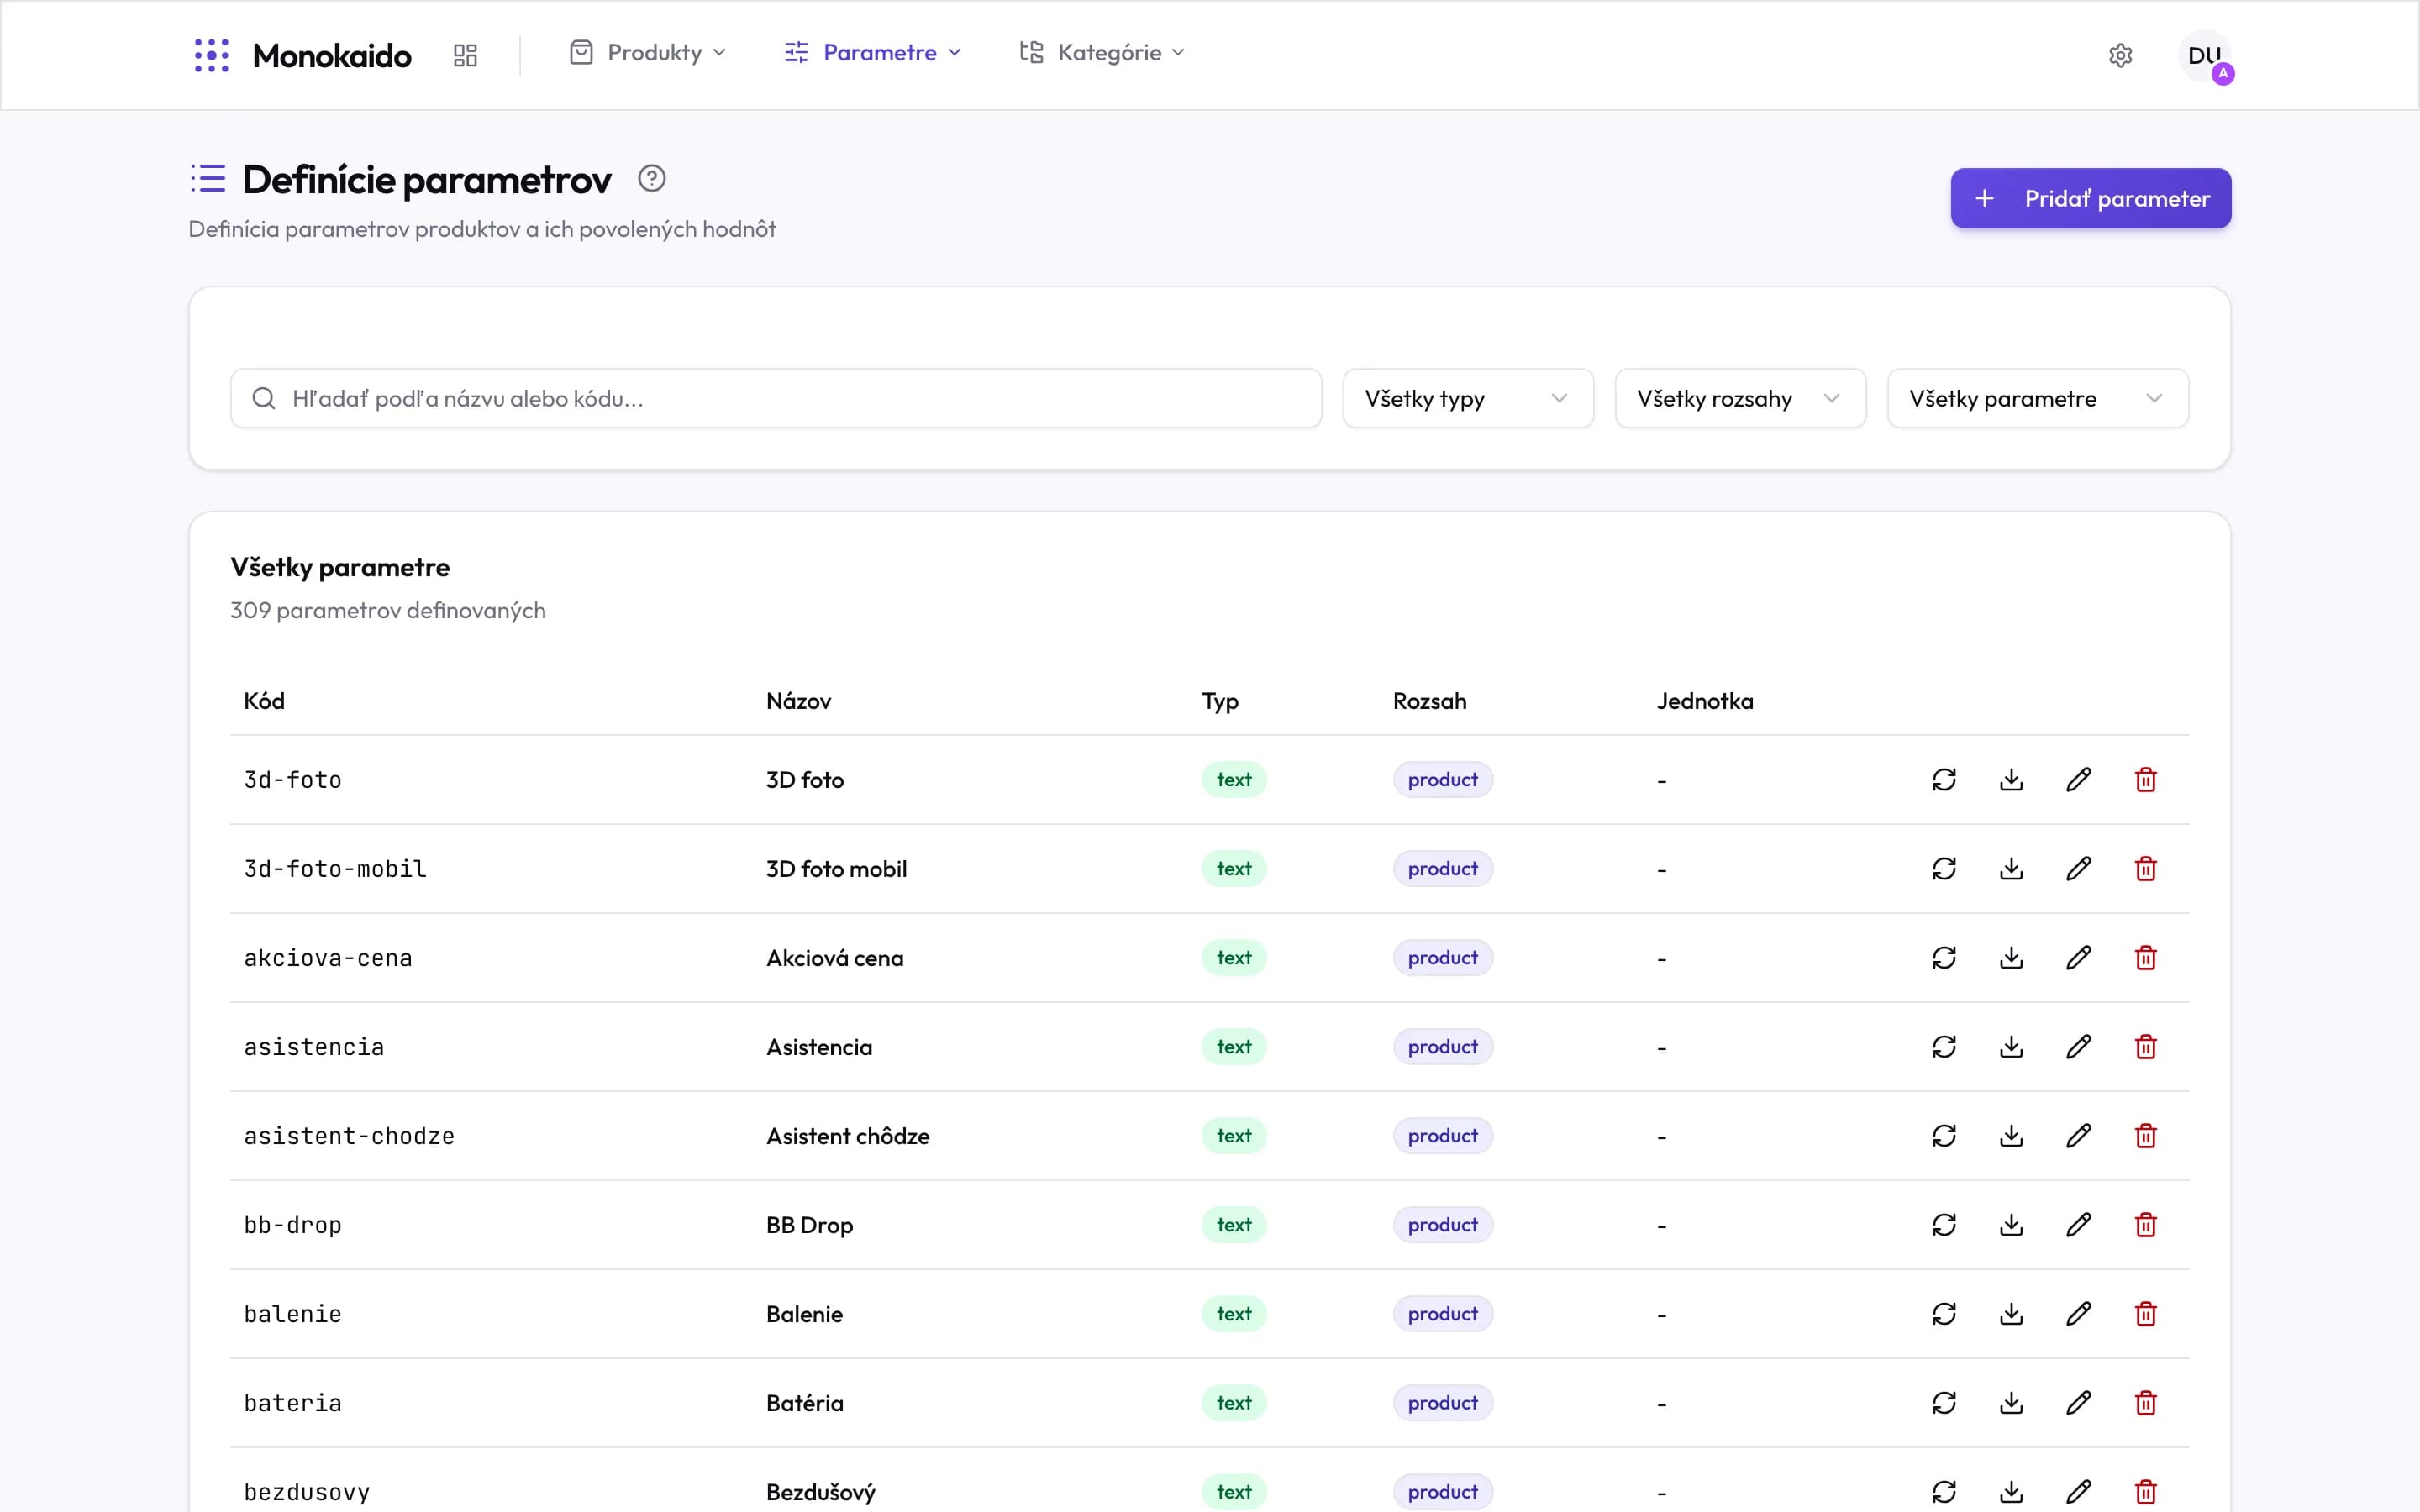Edit the balenie parameter

click(2078, 1314)
